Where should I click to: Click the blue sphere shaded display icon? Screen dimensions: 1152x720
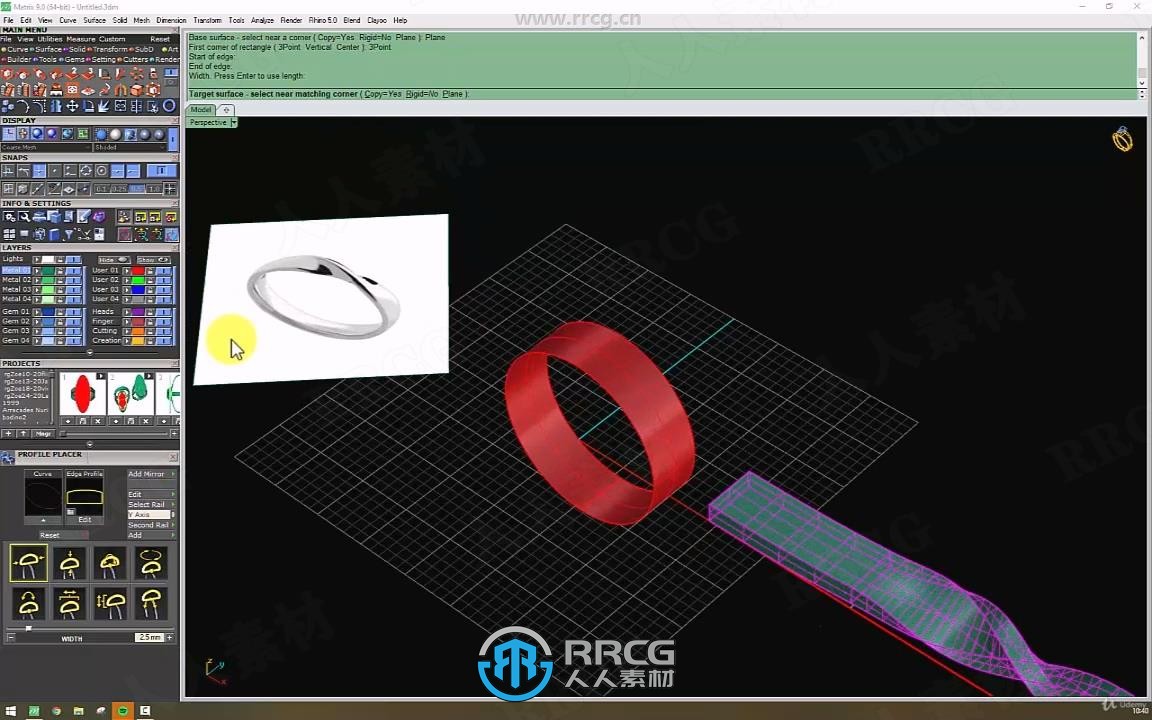pyautogui.click(x=101, y=134)
